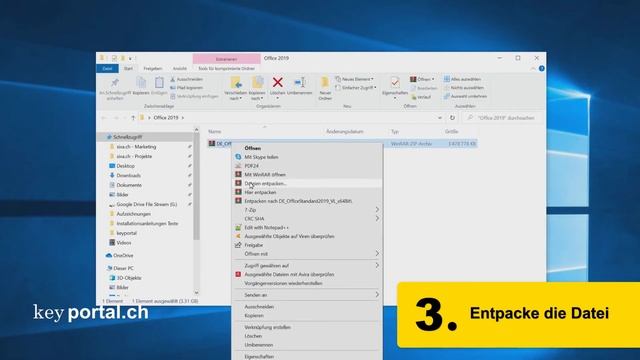640x360 pixels.
Task: Choose Entpacken nach DE_OfficeStandard2019 entry
Action: (298, 201)
